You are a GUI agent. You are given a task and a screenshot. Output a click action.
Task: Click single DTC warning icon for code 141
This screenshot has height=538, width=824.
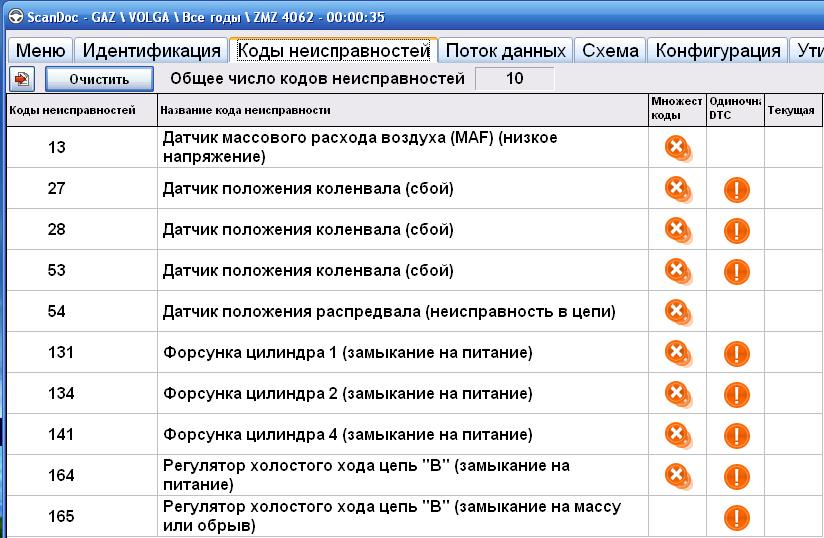pyautogui.click(x=736, y=436)
